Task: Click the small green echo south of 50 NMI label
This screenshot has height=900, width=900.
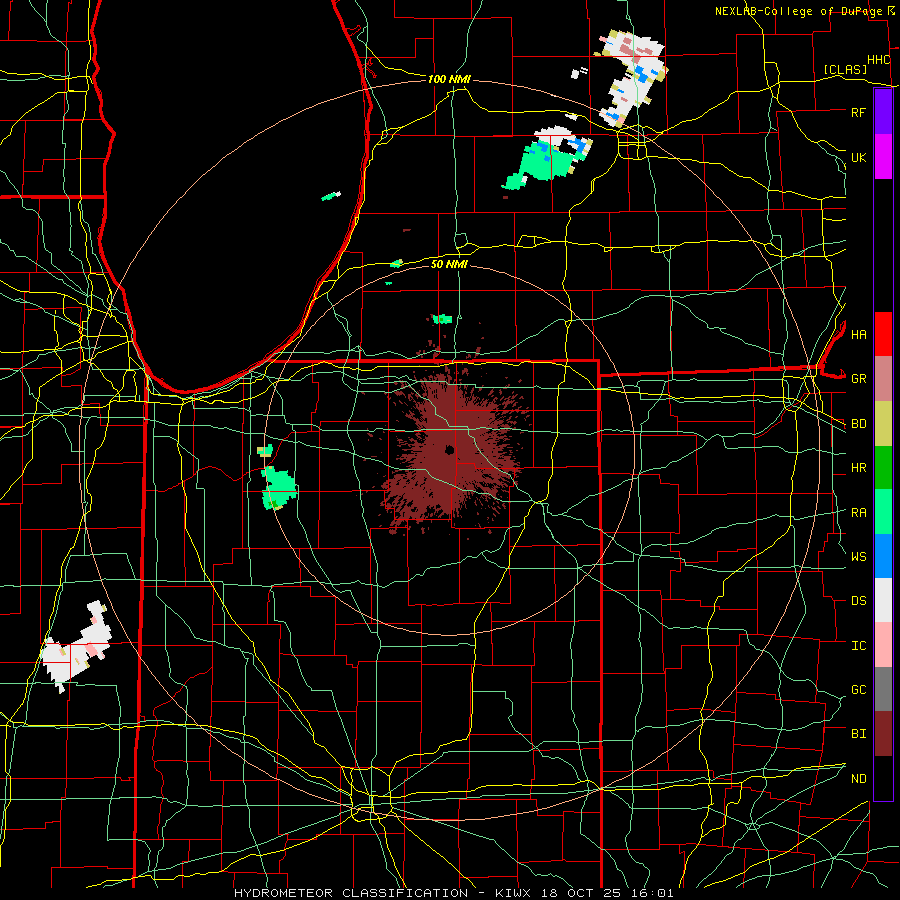Action: [442, 319]
